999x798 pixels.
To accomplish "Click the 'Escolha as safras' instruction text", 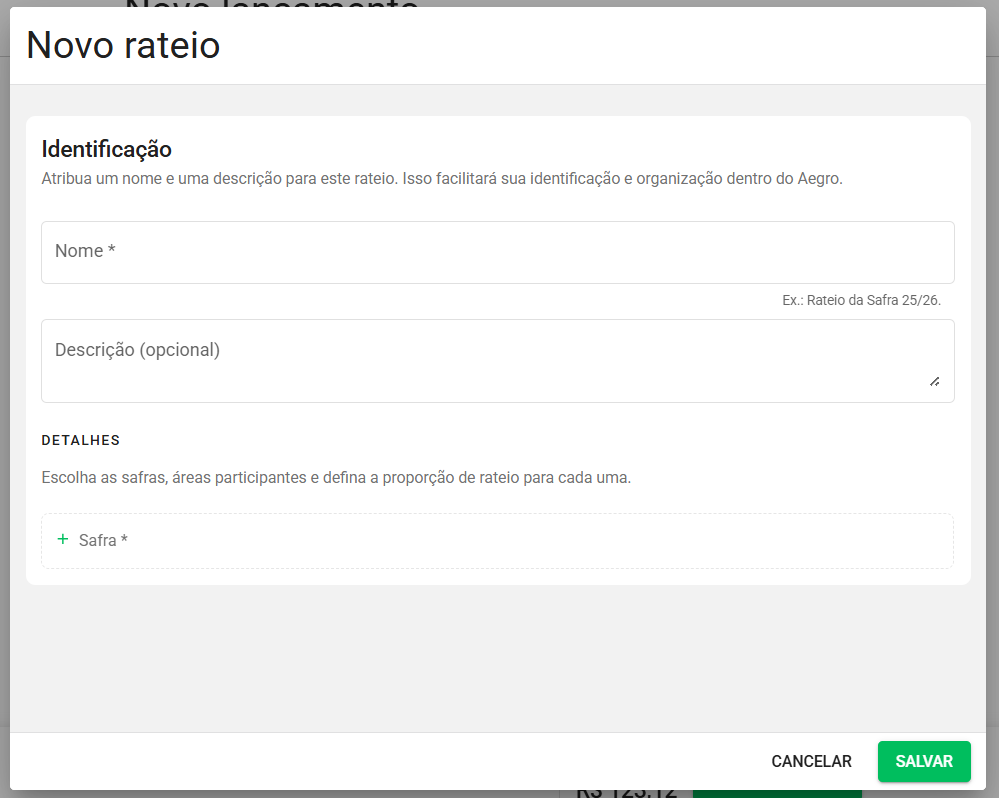I will click(x=336, y=477).
